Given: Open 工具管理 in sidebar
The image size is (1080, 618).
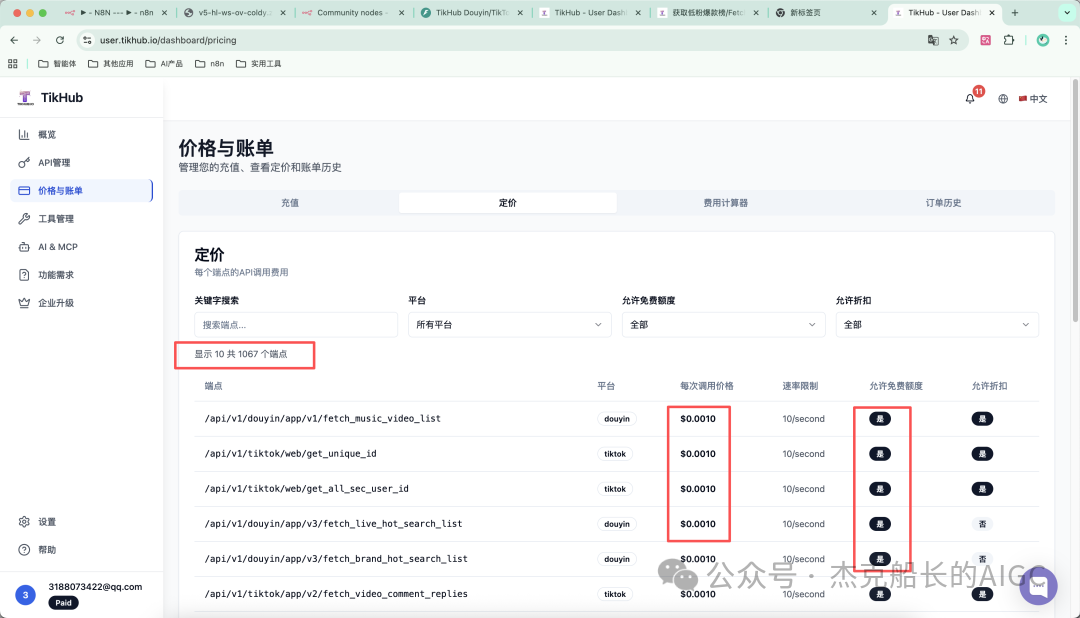Looking at the screenshot, I should [x=81, y=218].
